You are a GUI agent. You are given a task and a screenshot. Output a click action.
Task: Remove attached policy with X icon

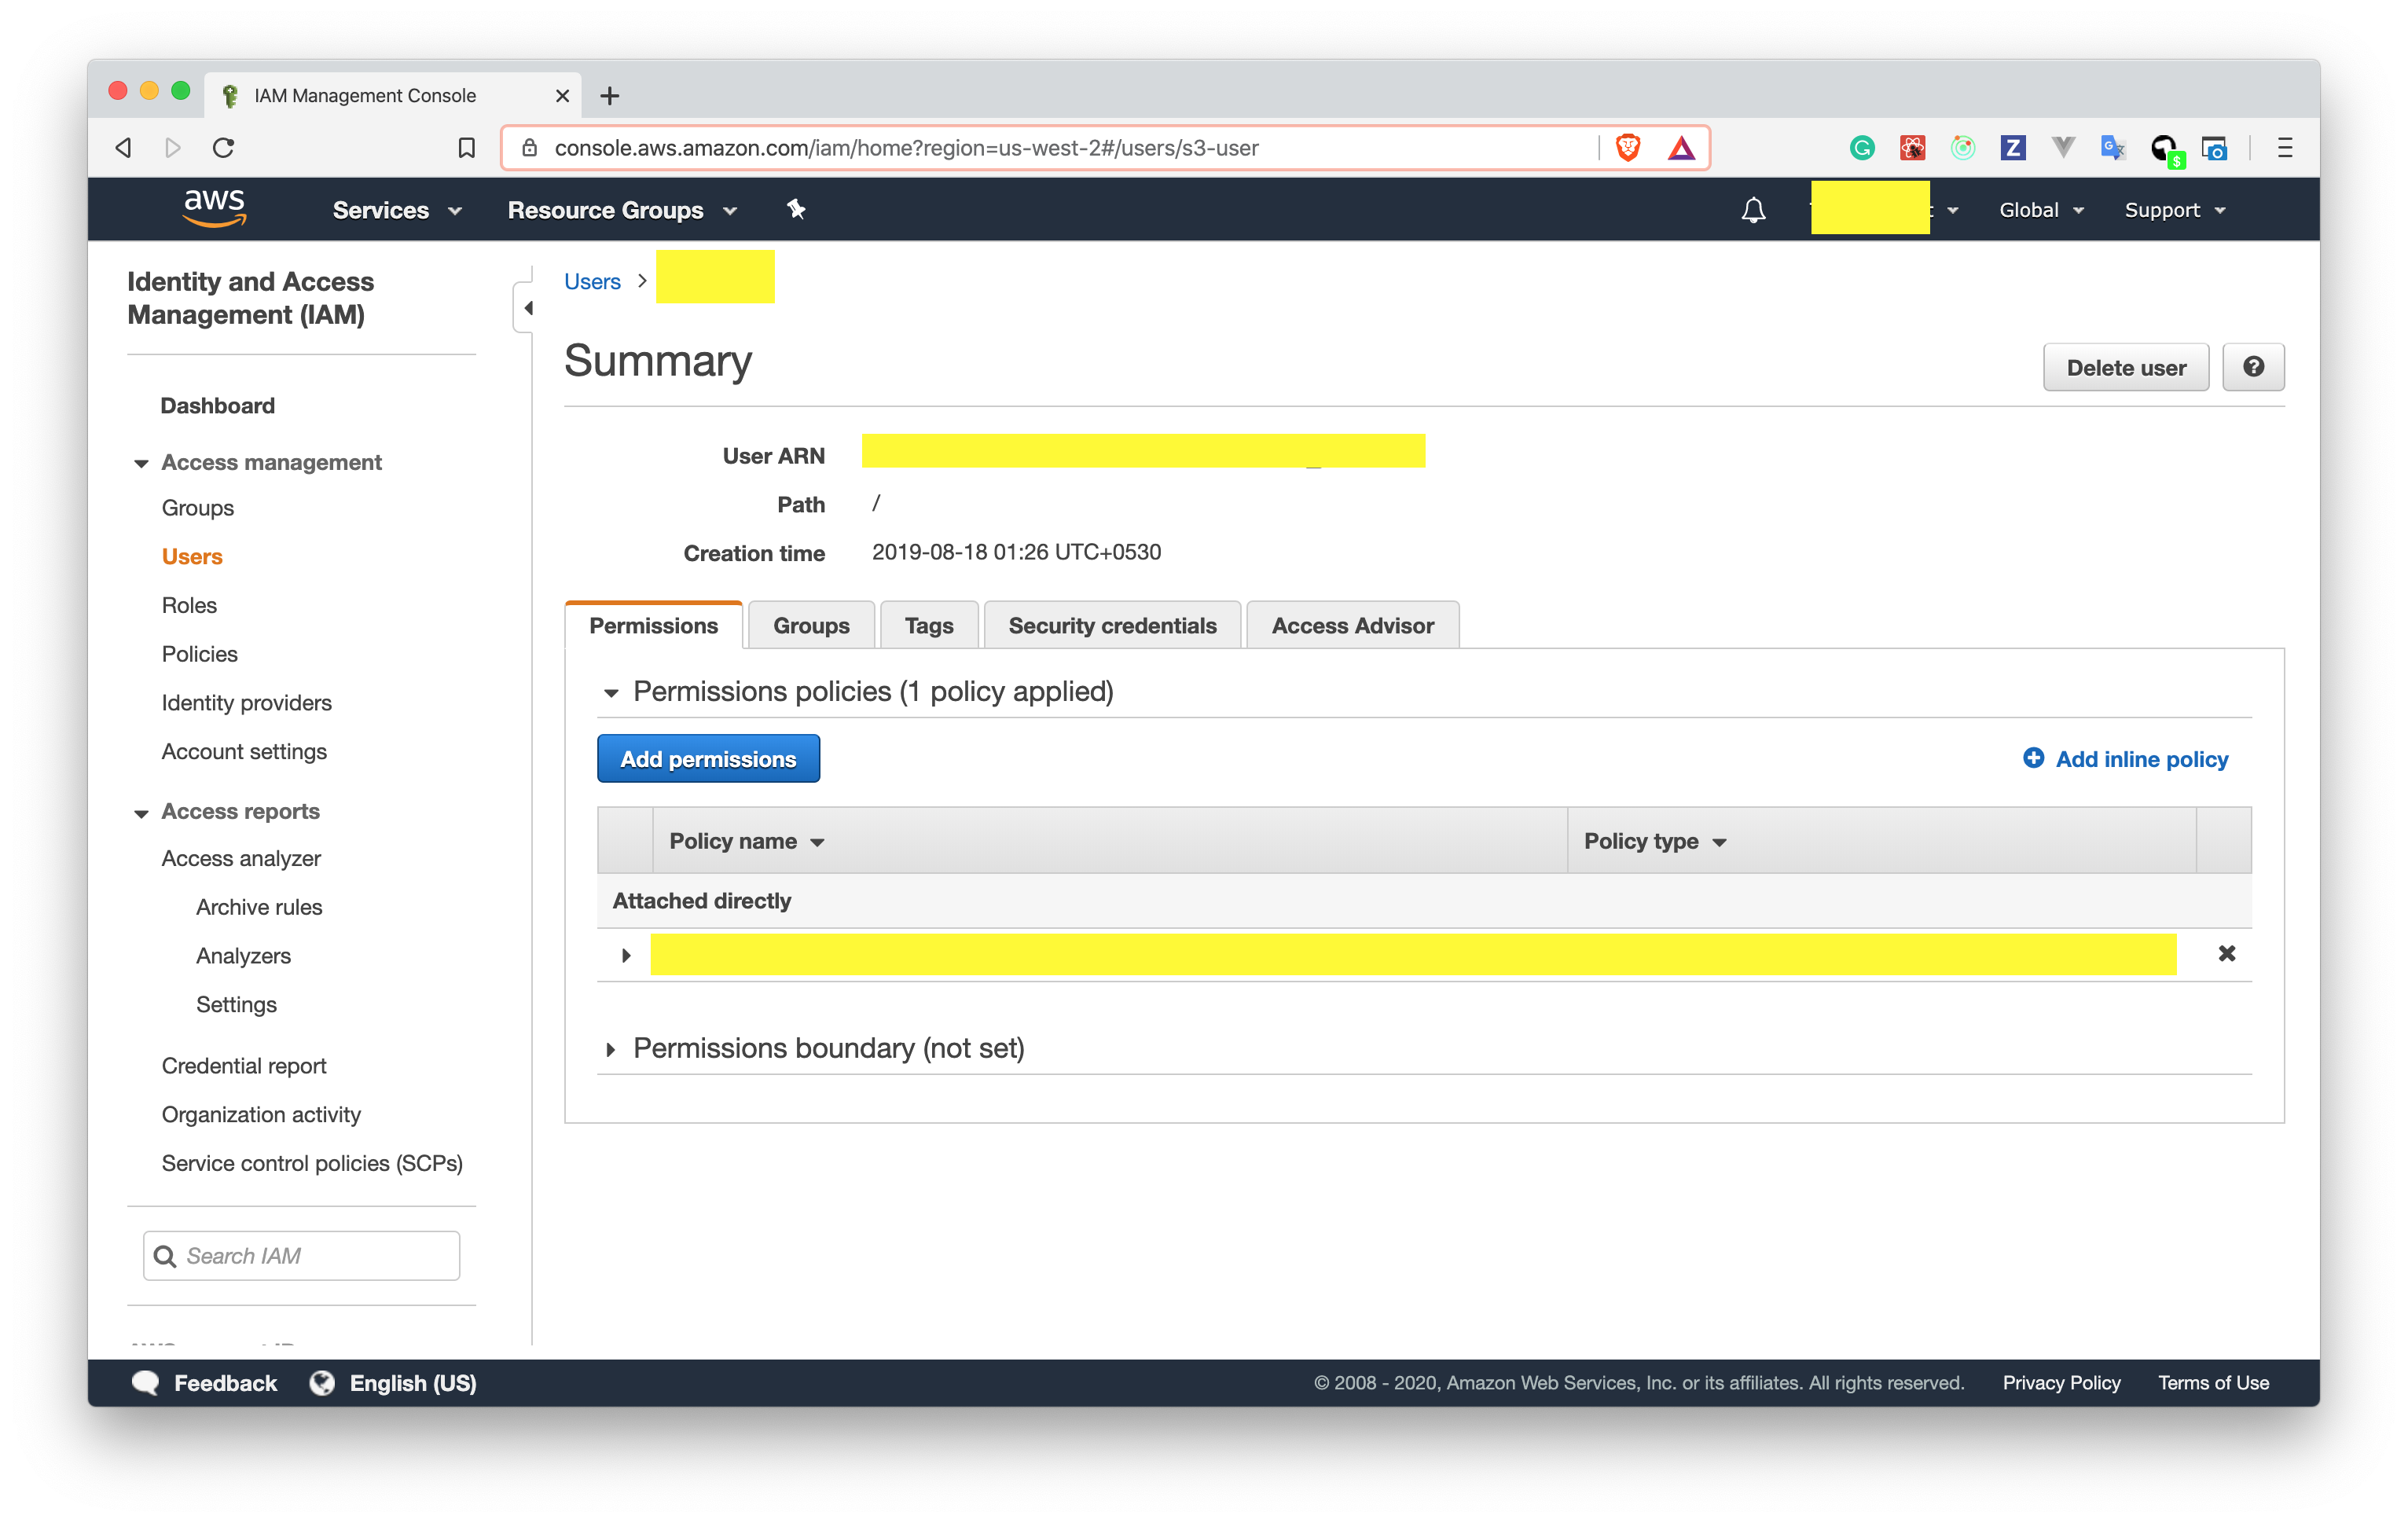2226,953
